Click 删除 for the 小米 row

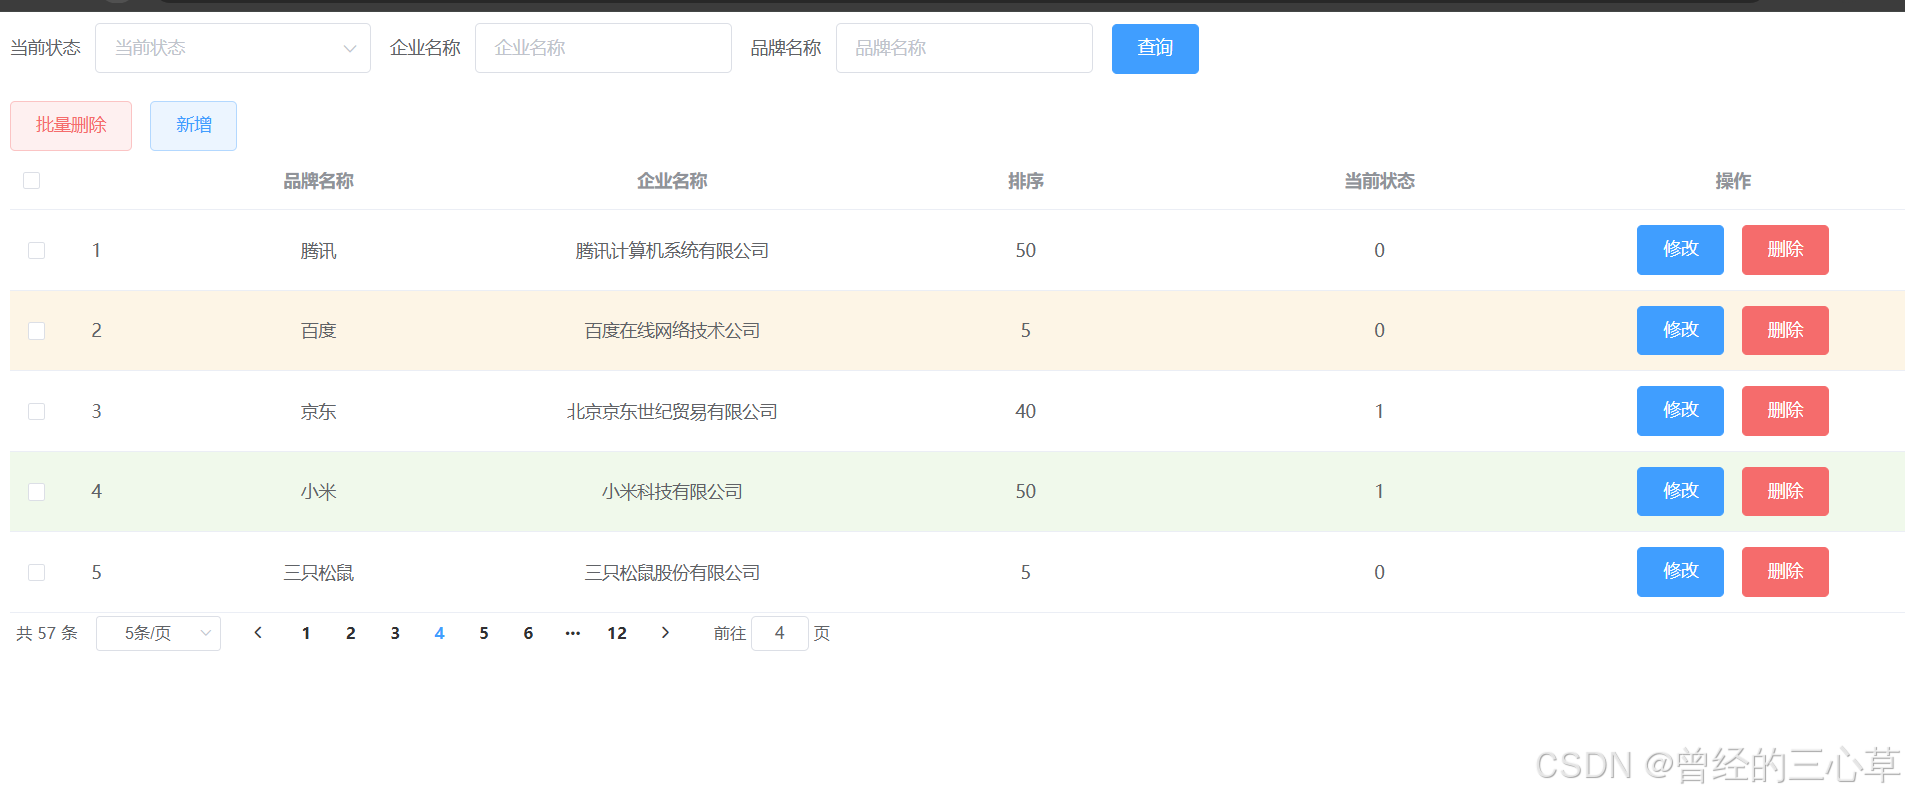[x=1785, y=491]
